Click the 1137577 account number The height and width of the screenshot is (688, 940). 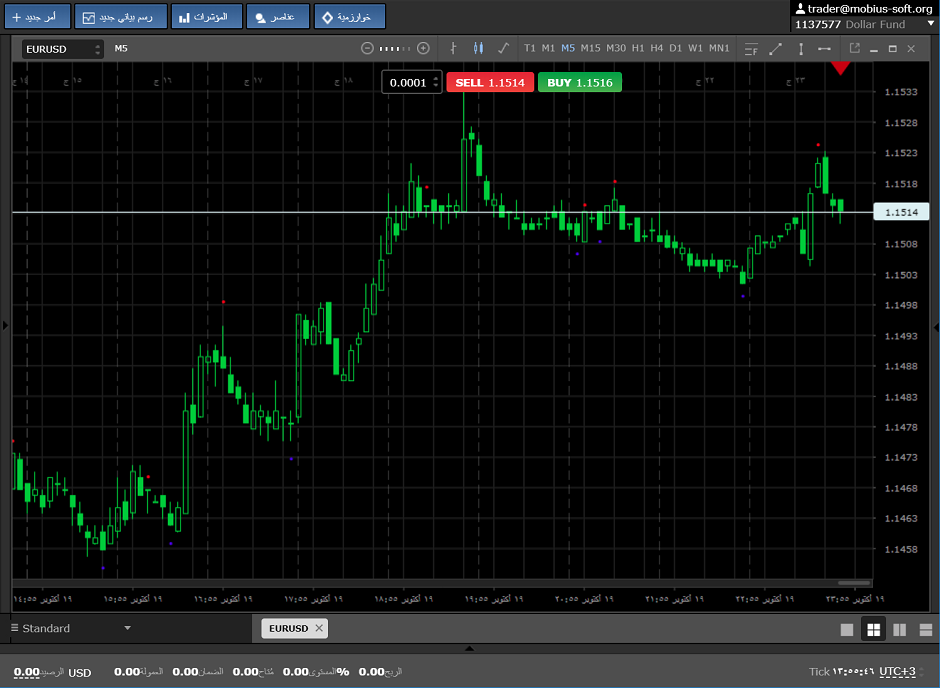tap(818, 25)
